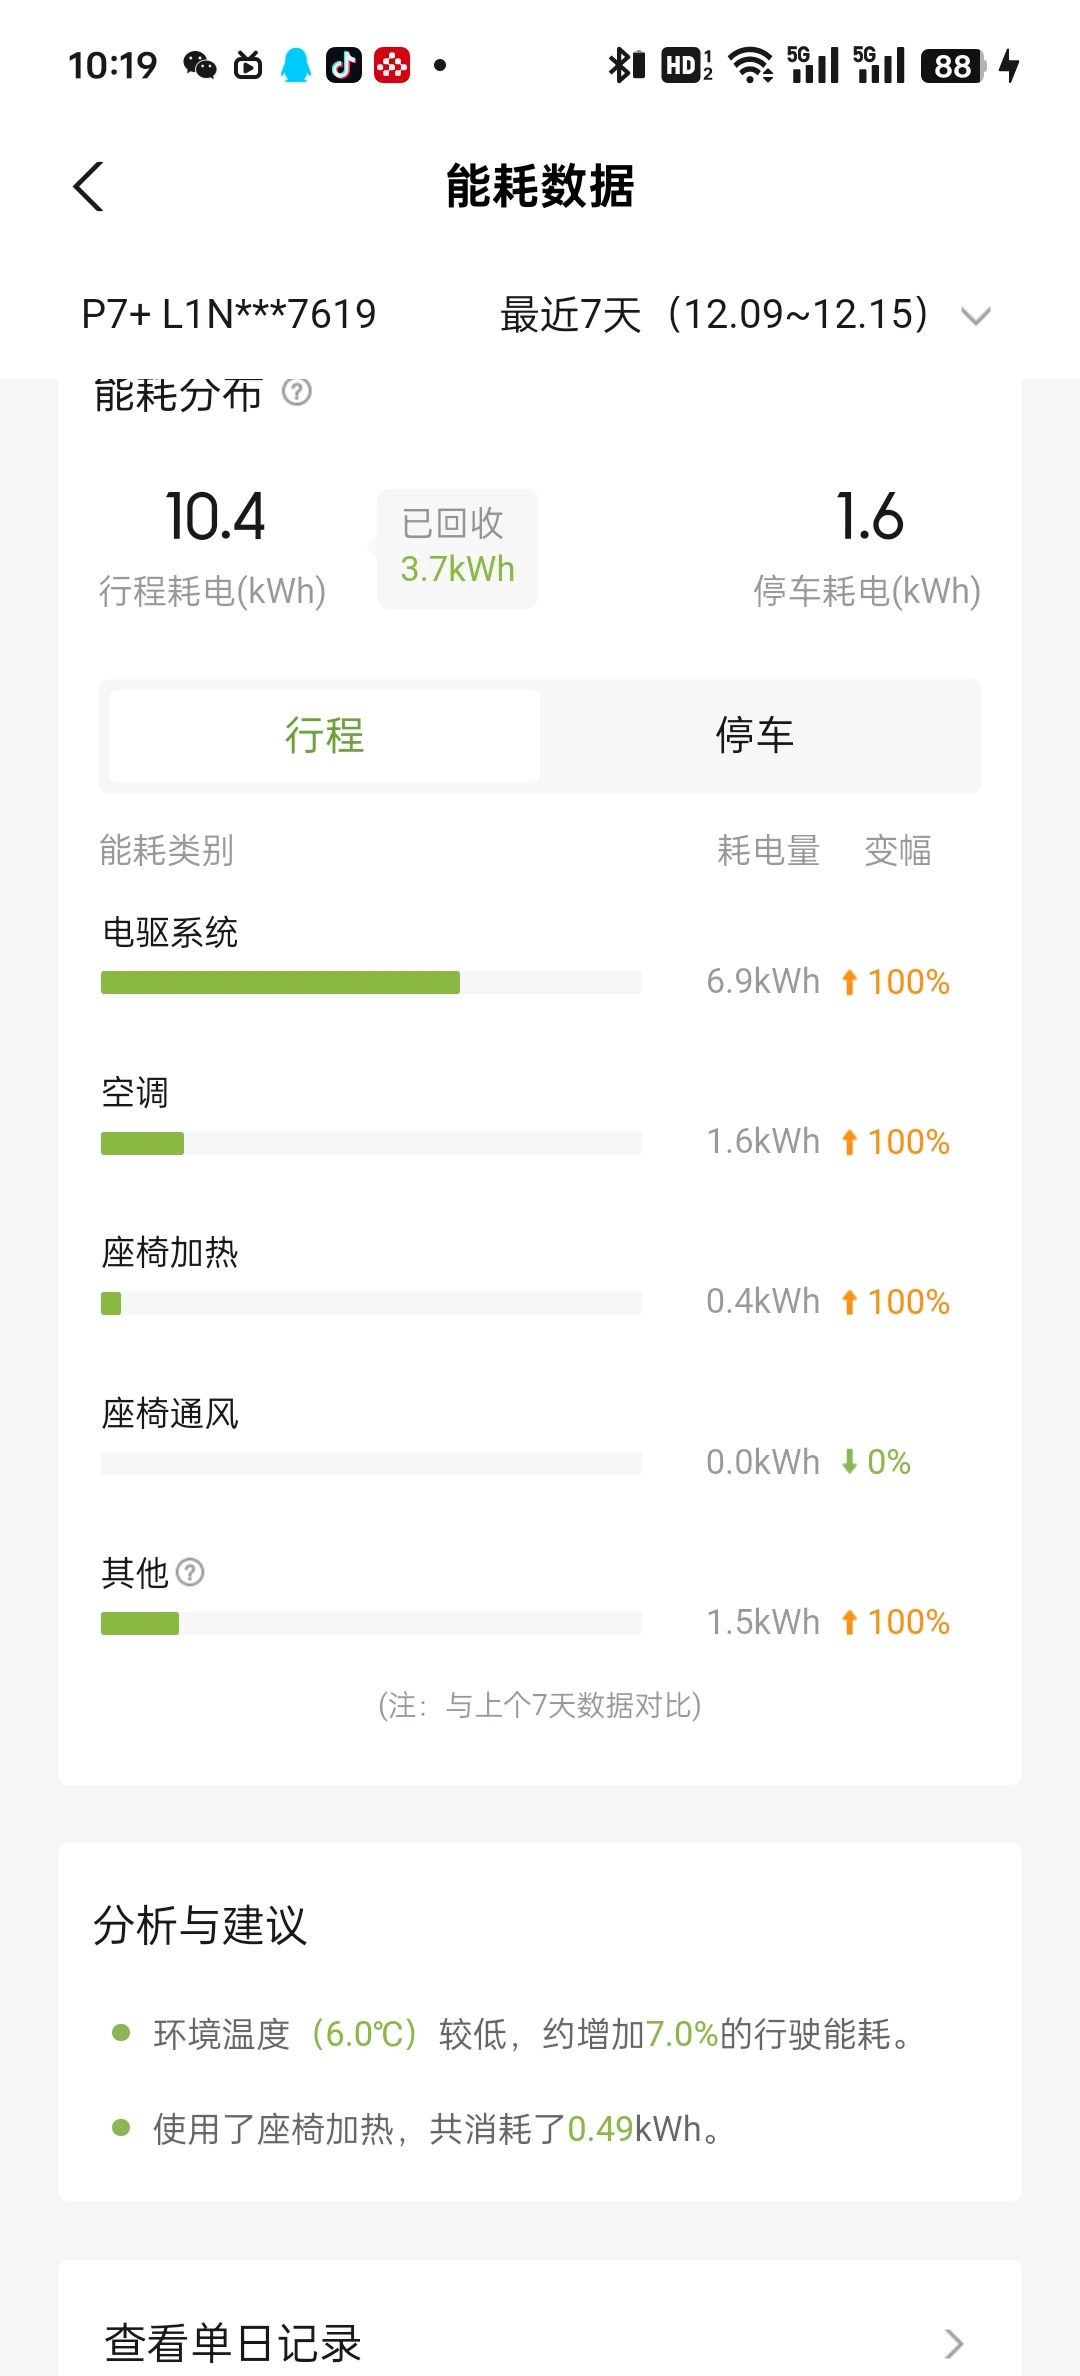Tap question mark icon beside 其他
Image resolution: width=1080 pixels, height=2376 pixels.
pyautogui.click(x=190, y=1572)
